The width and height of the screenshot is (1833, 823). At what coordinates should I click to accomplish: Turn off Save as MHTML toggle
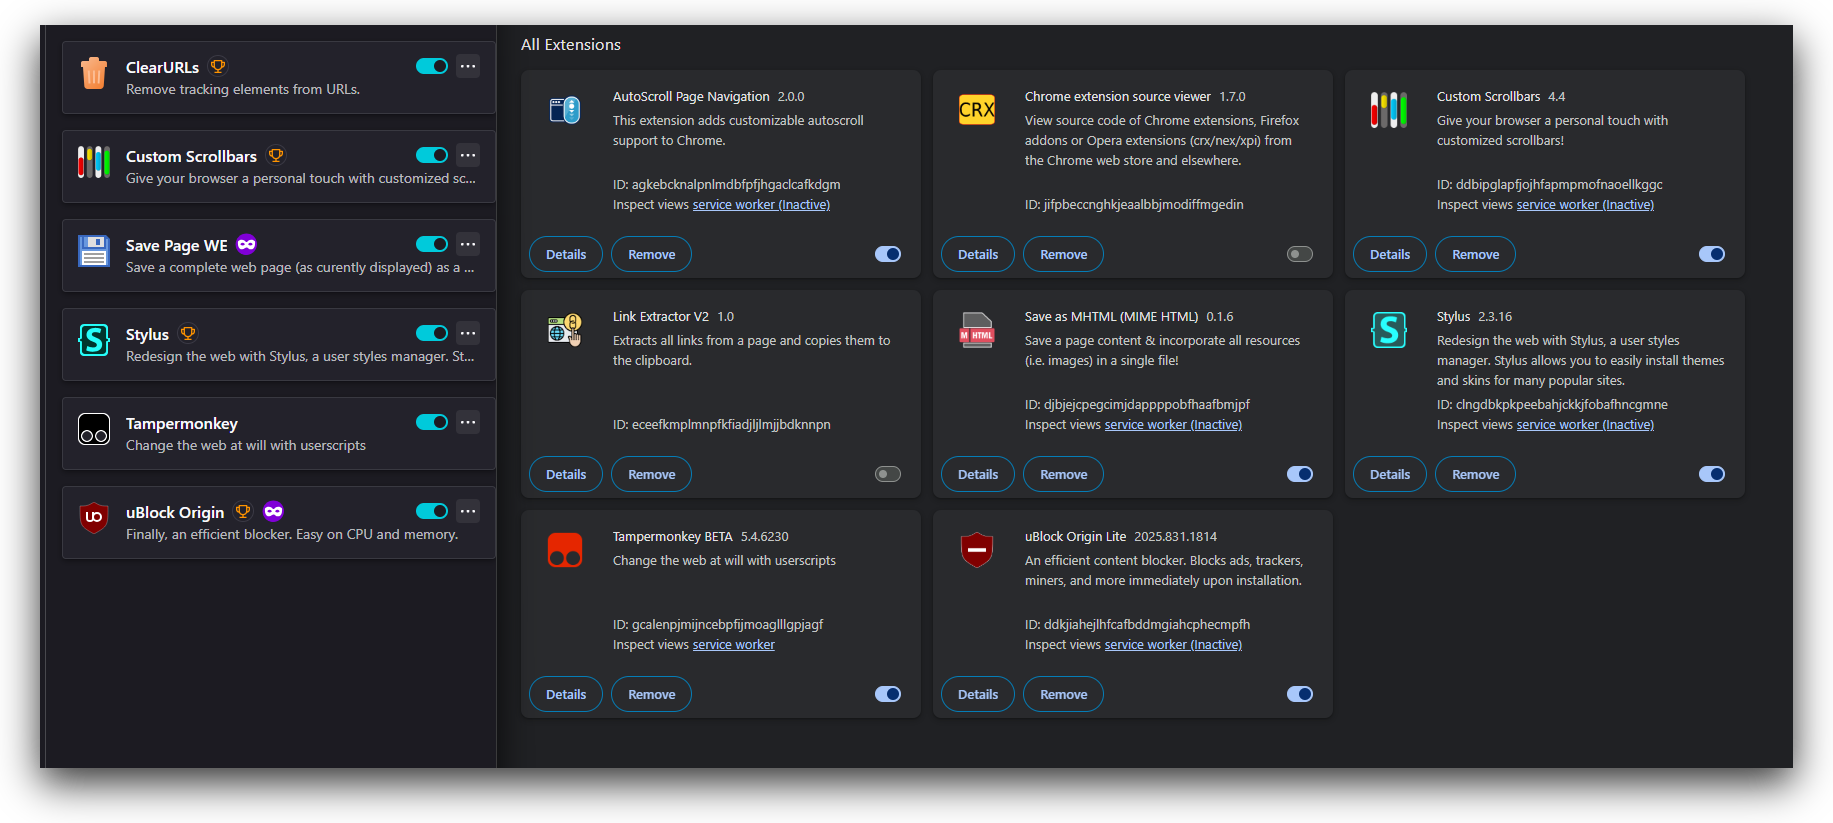[1300, 474]
